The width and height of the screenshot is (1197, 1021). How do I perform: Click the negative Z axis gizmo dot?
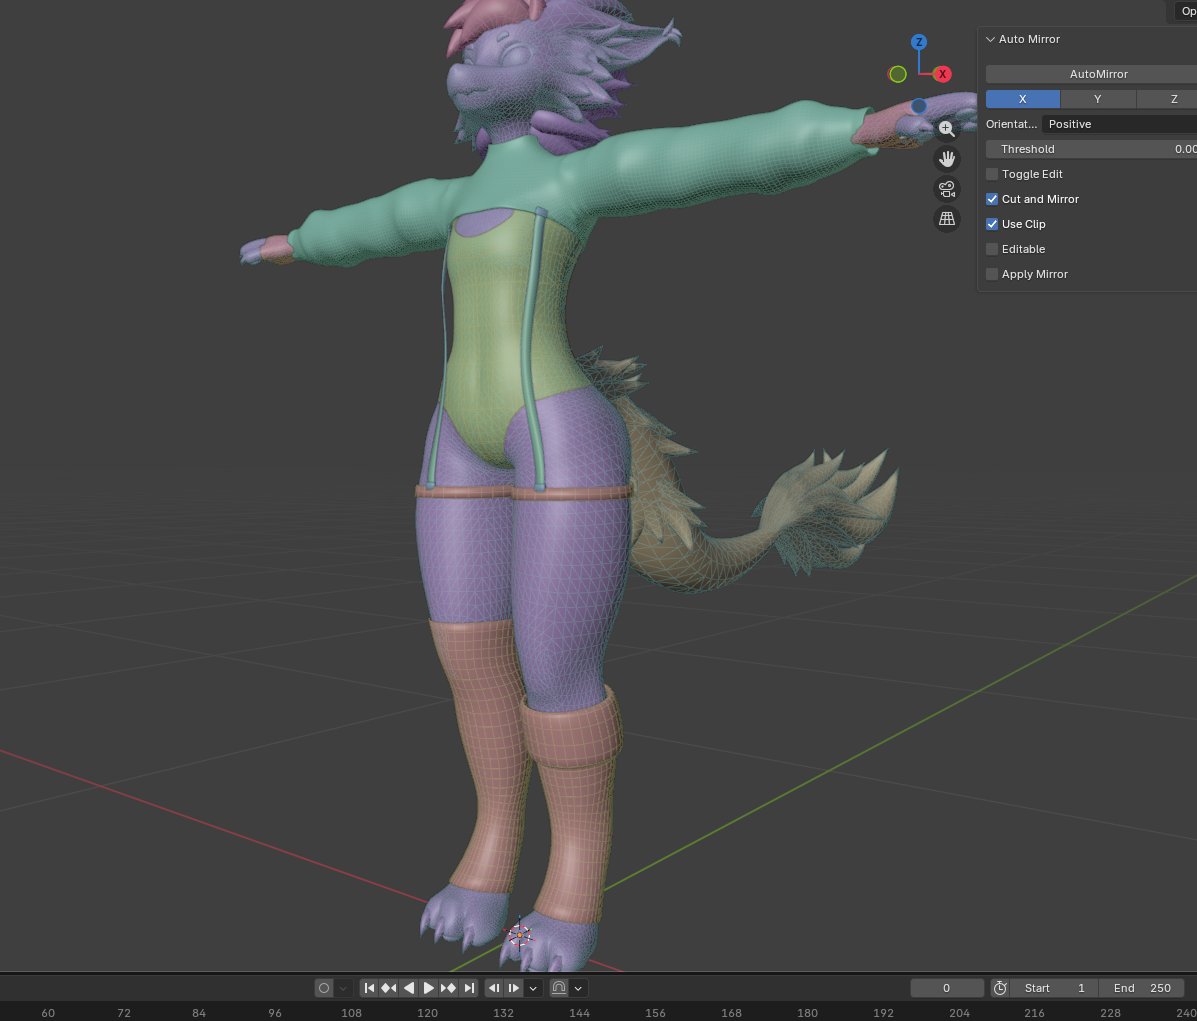pyautogui.click(x=919, y=105)
